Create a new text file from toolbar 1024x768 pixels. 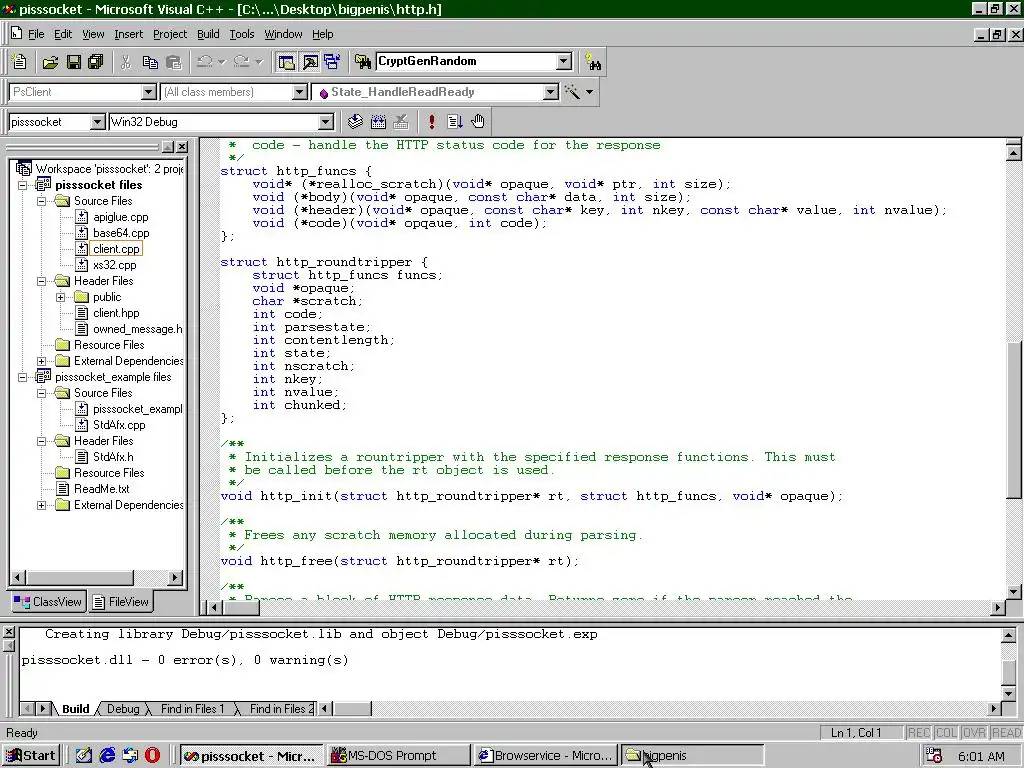tap(20, 62)
